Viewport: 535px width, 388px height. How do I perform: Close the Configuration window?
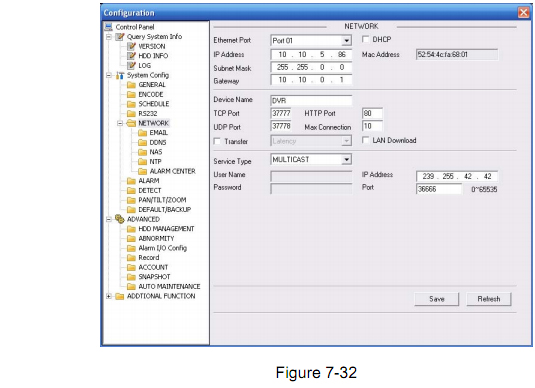click(x=523, y=13)
